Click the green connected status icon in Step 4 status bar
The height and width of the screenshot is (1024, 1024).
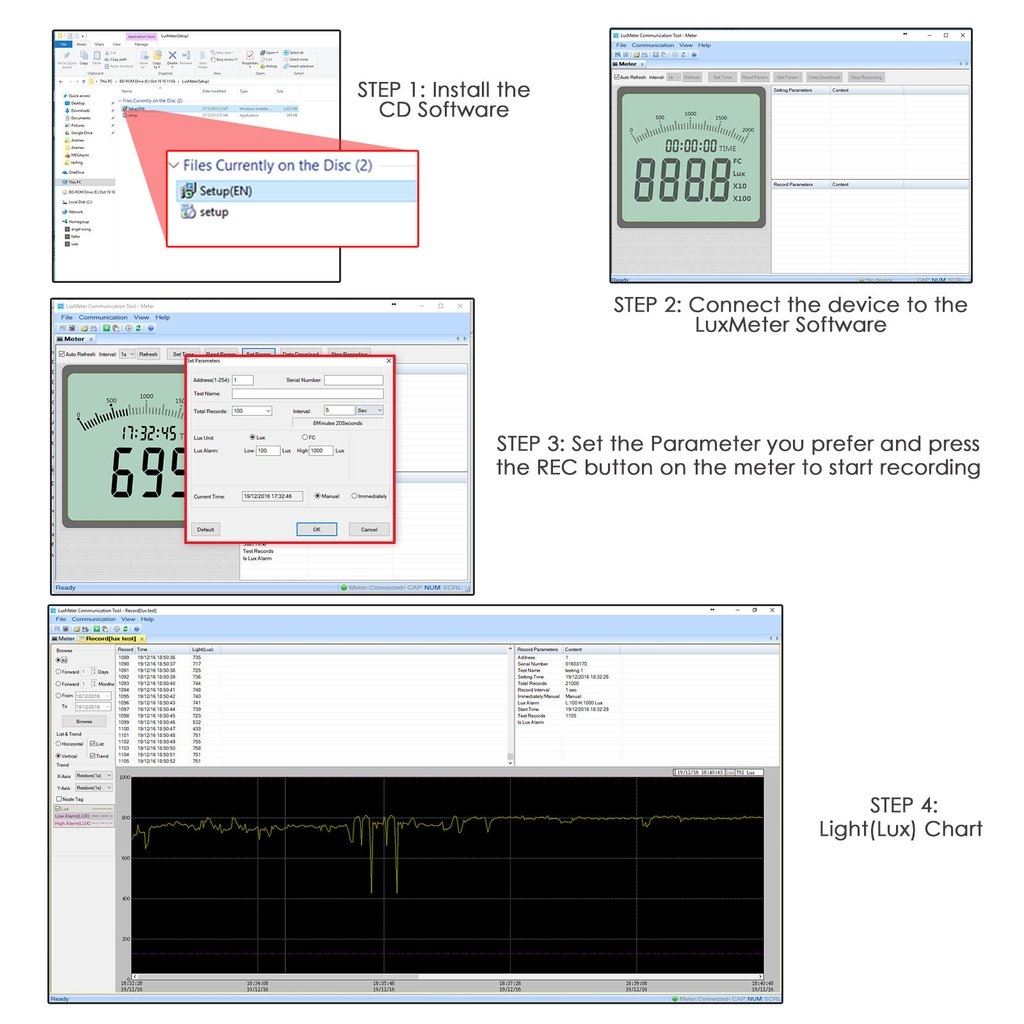(675, 999)
